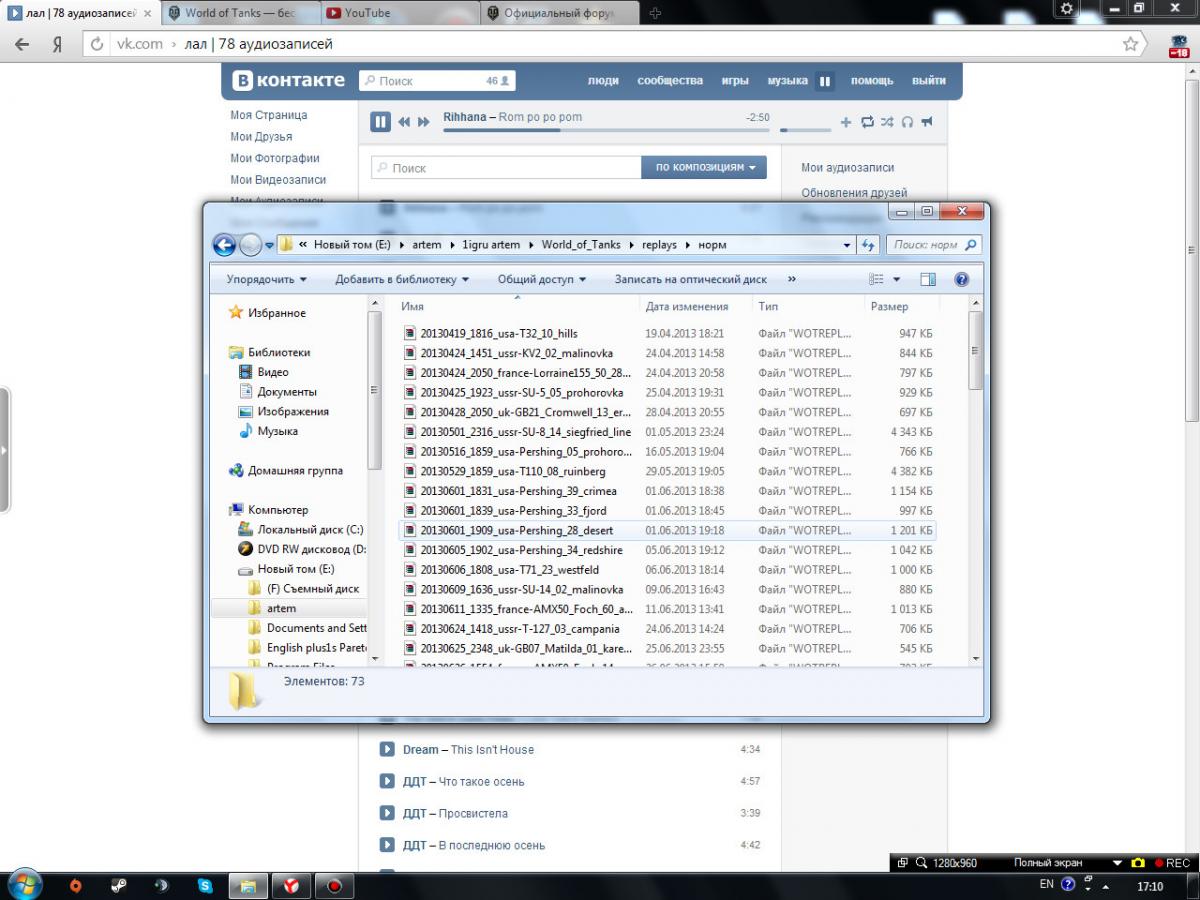Select file 20130601_1909_usa-Pershing_28_desert

click(516, 530)
